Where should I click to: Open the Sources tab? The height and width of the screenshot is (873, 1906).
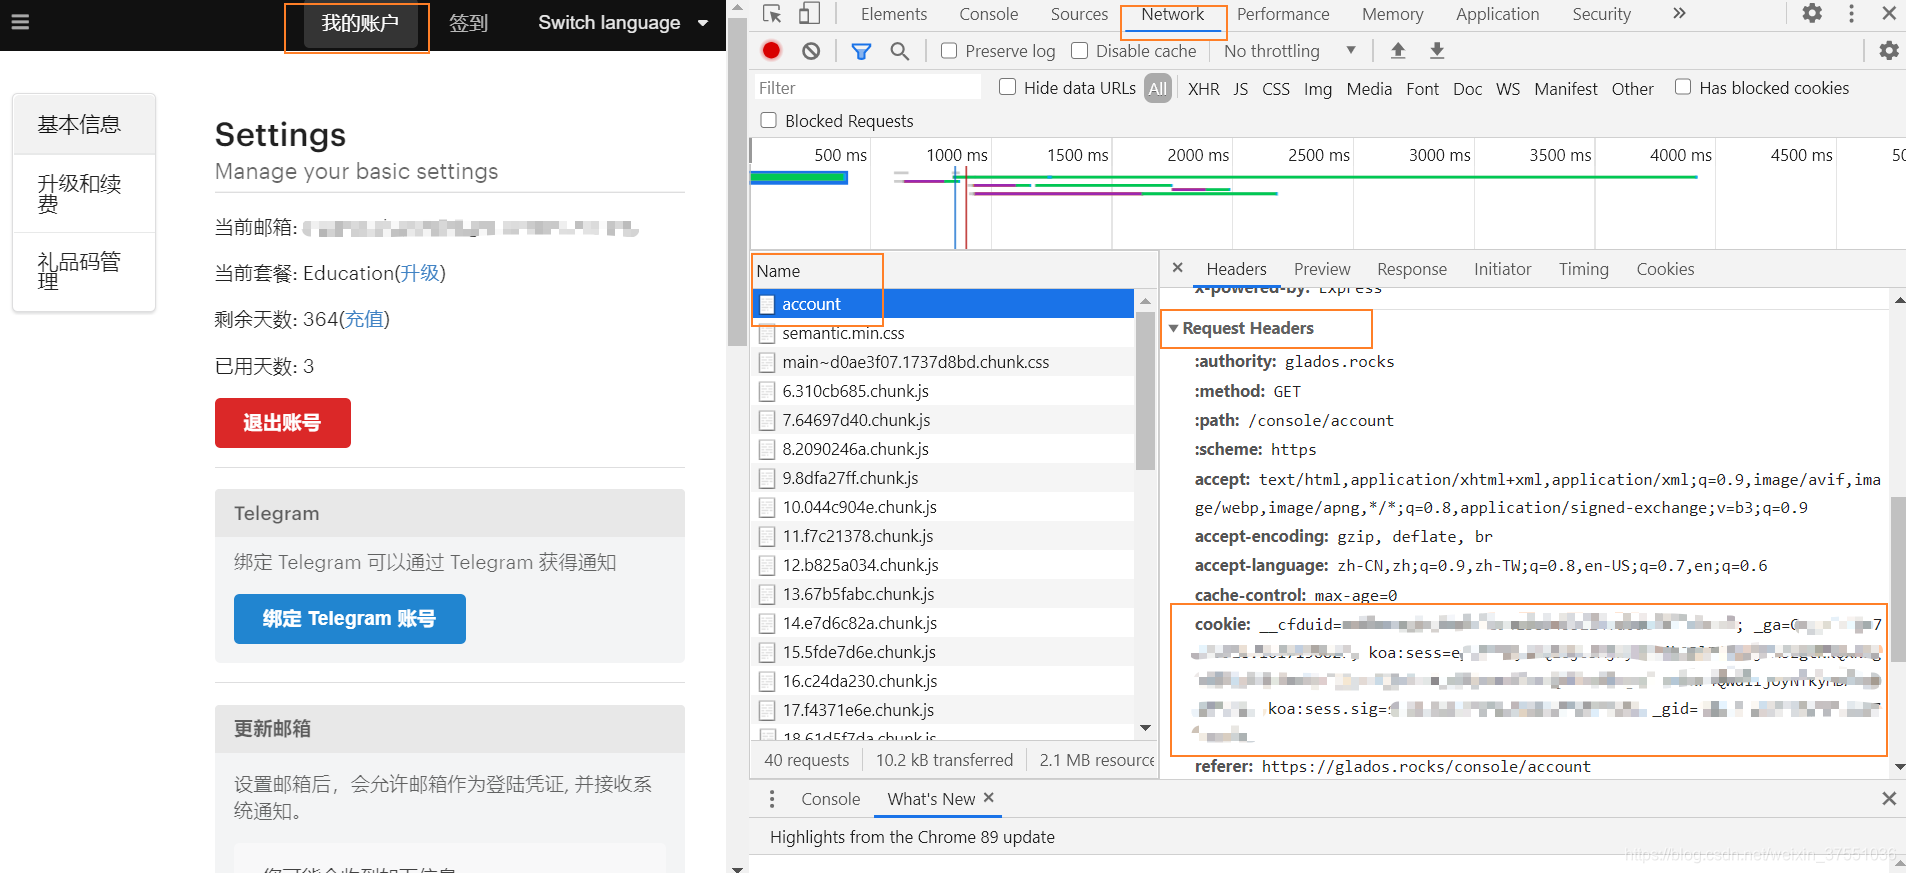tap(1079, 14)
